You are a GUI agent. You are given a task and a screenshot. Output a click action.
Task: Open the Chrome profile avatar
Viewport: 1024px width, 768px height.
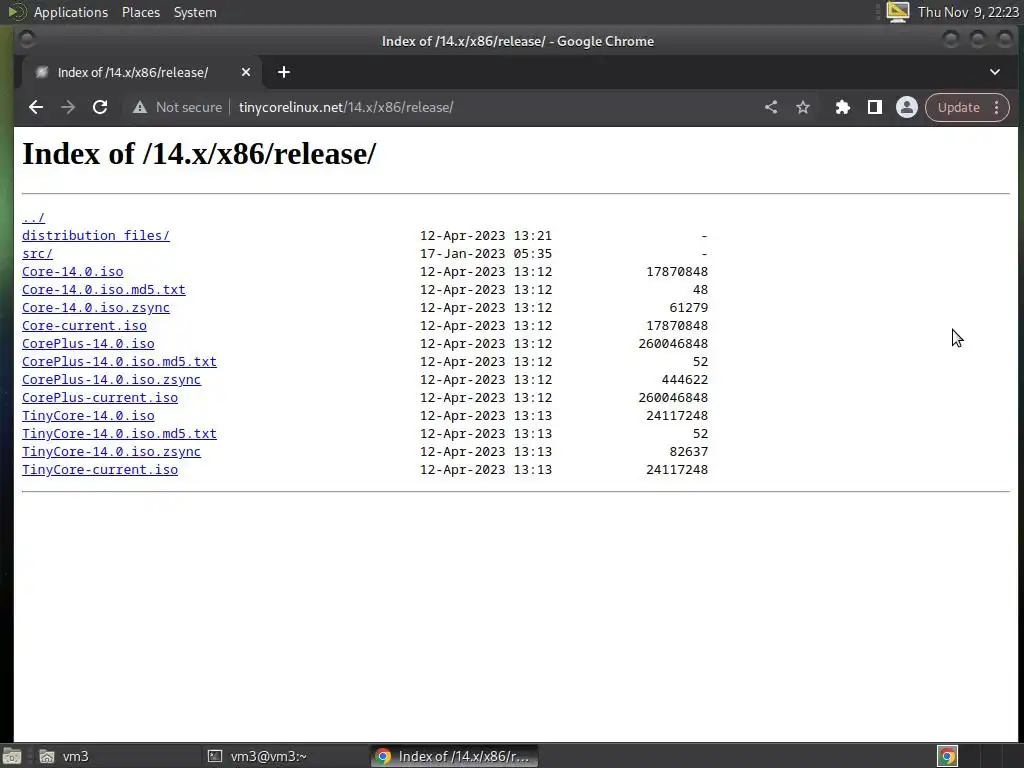pyautogui.click(x=906, y=107)
